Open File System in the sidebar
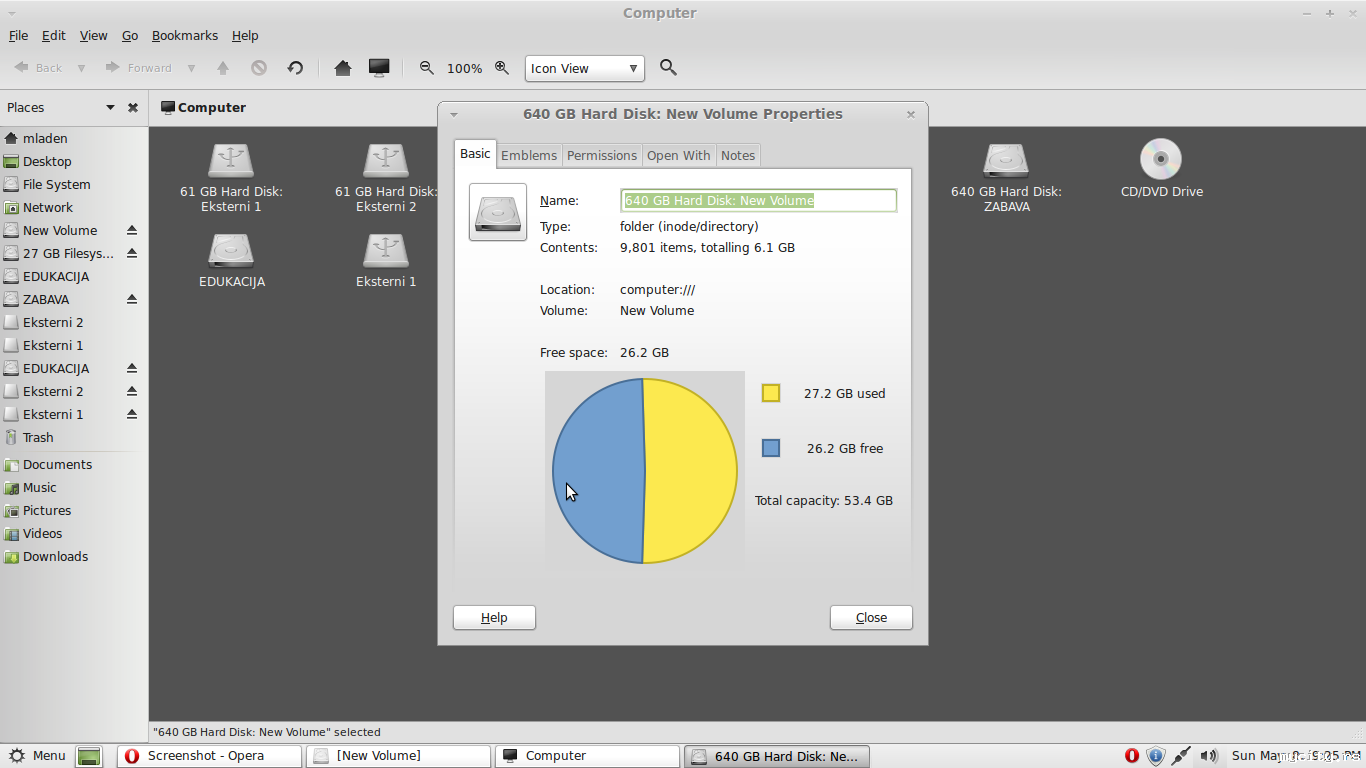 (56, 185)
